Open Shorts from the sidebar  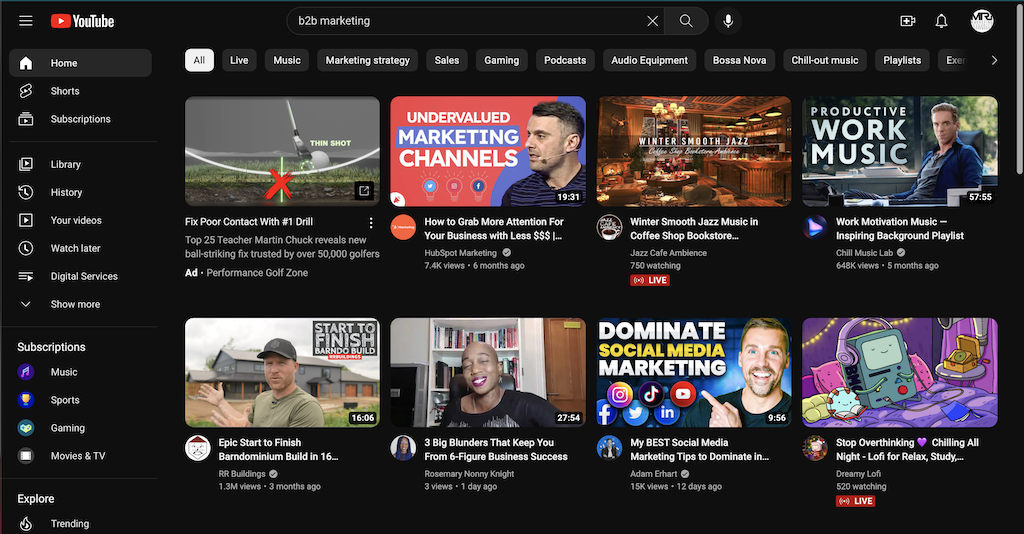pos(80,91)
